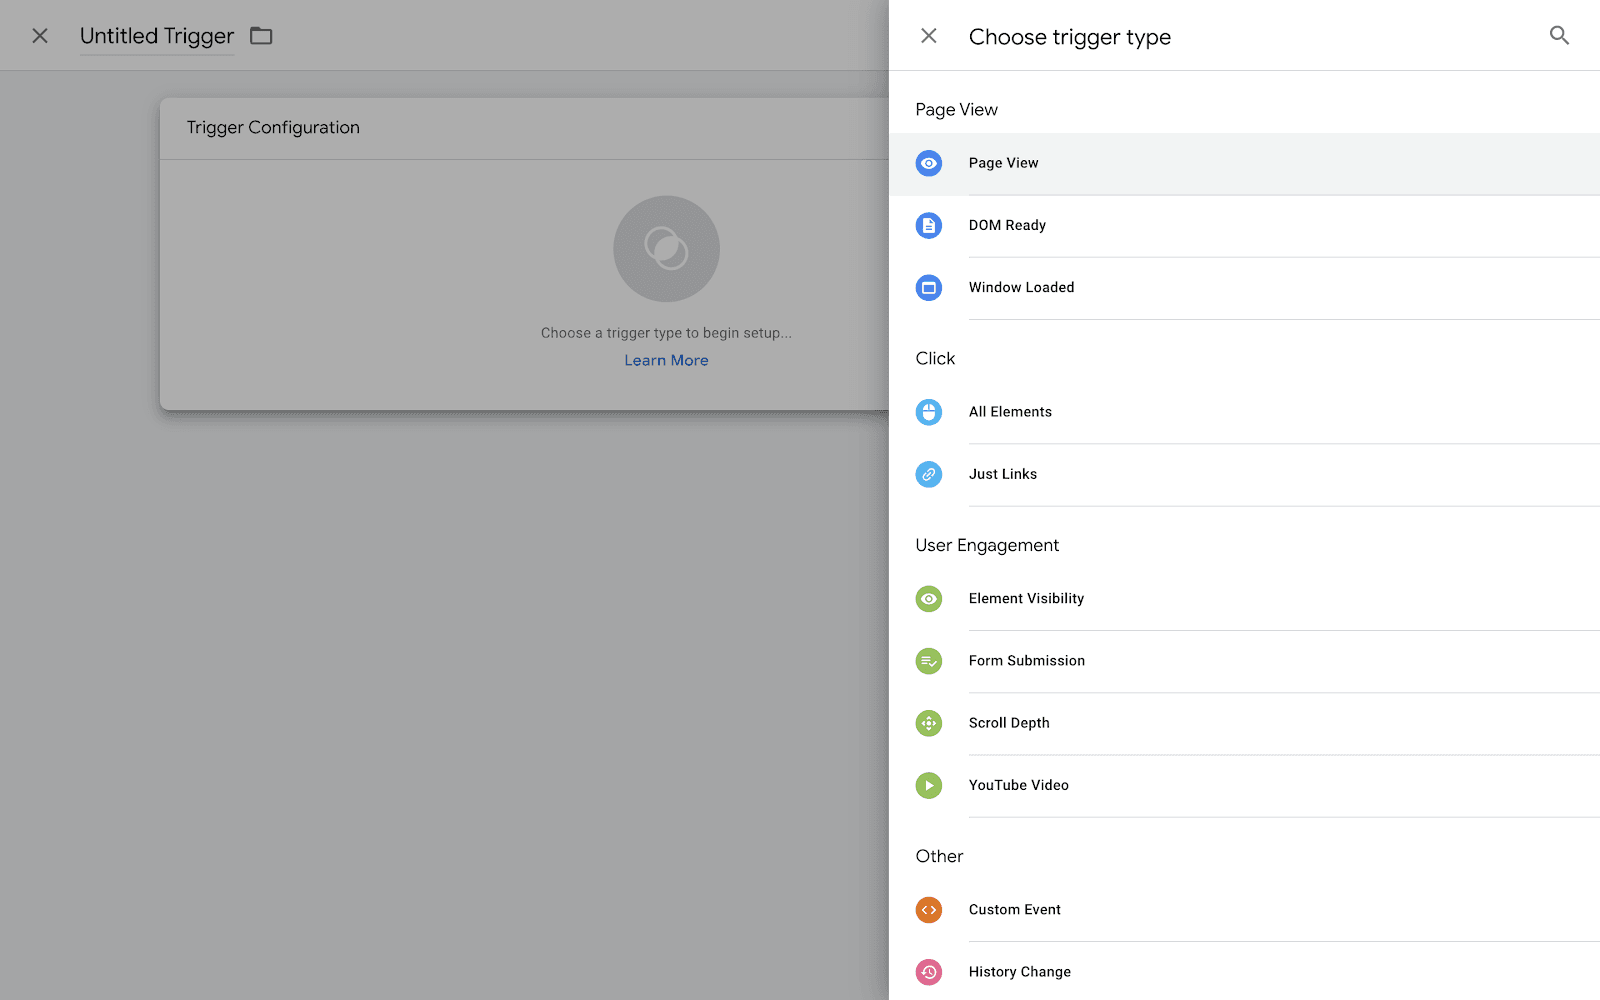This screenshot has height=1000, width=1600.
Task: Pick the Custom Event trigger option
Action: click(1014, 910)
